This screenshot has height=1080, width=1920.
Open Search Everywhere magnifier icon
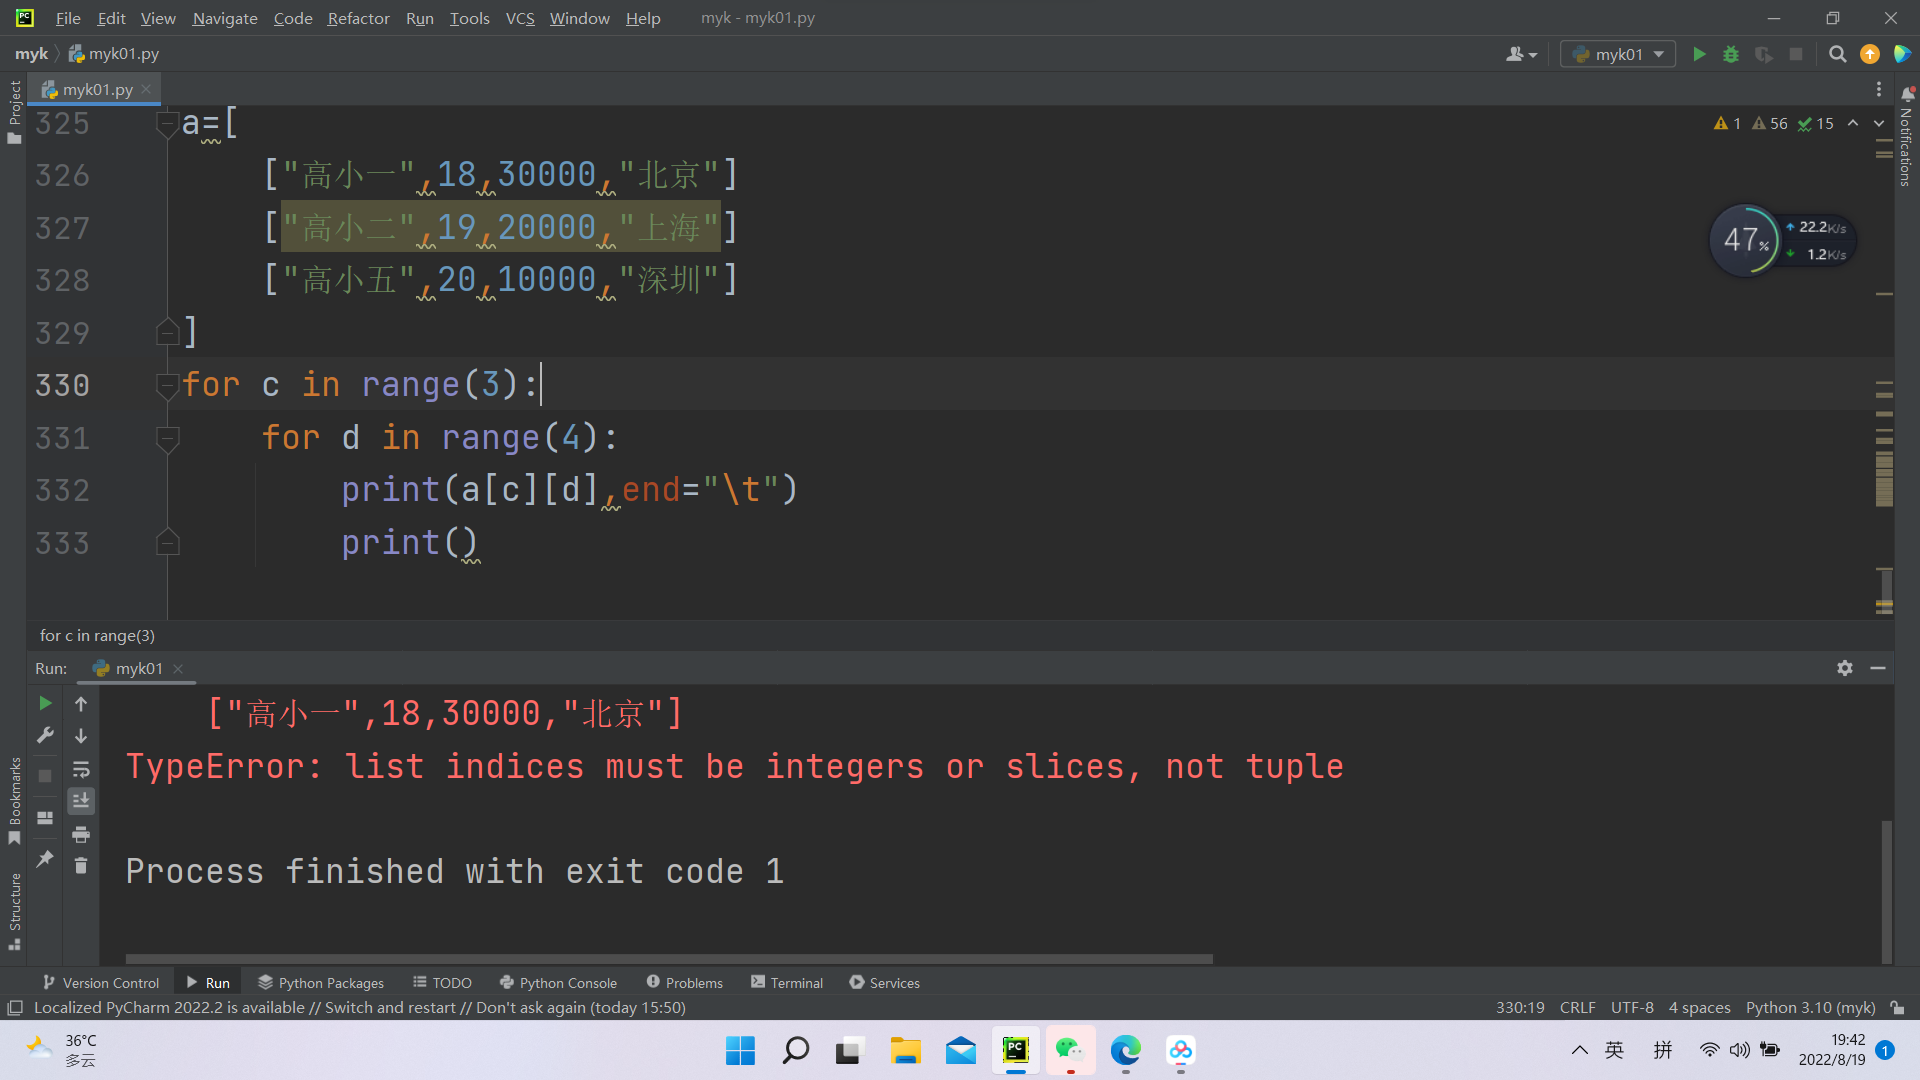click(1837, 54)
